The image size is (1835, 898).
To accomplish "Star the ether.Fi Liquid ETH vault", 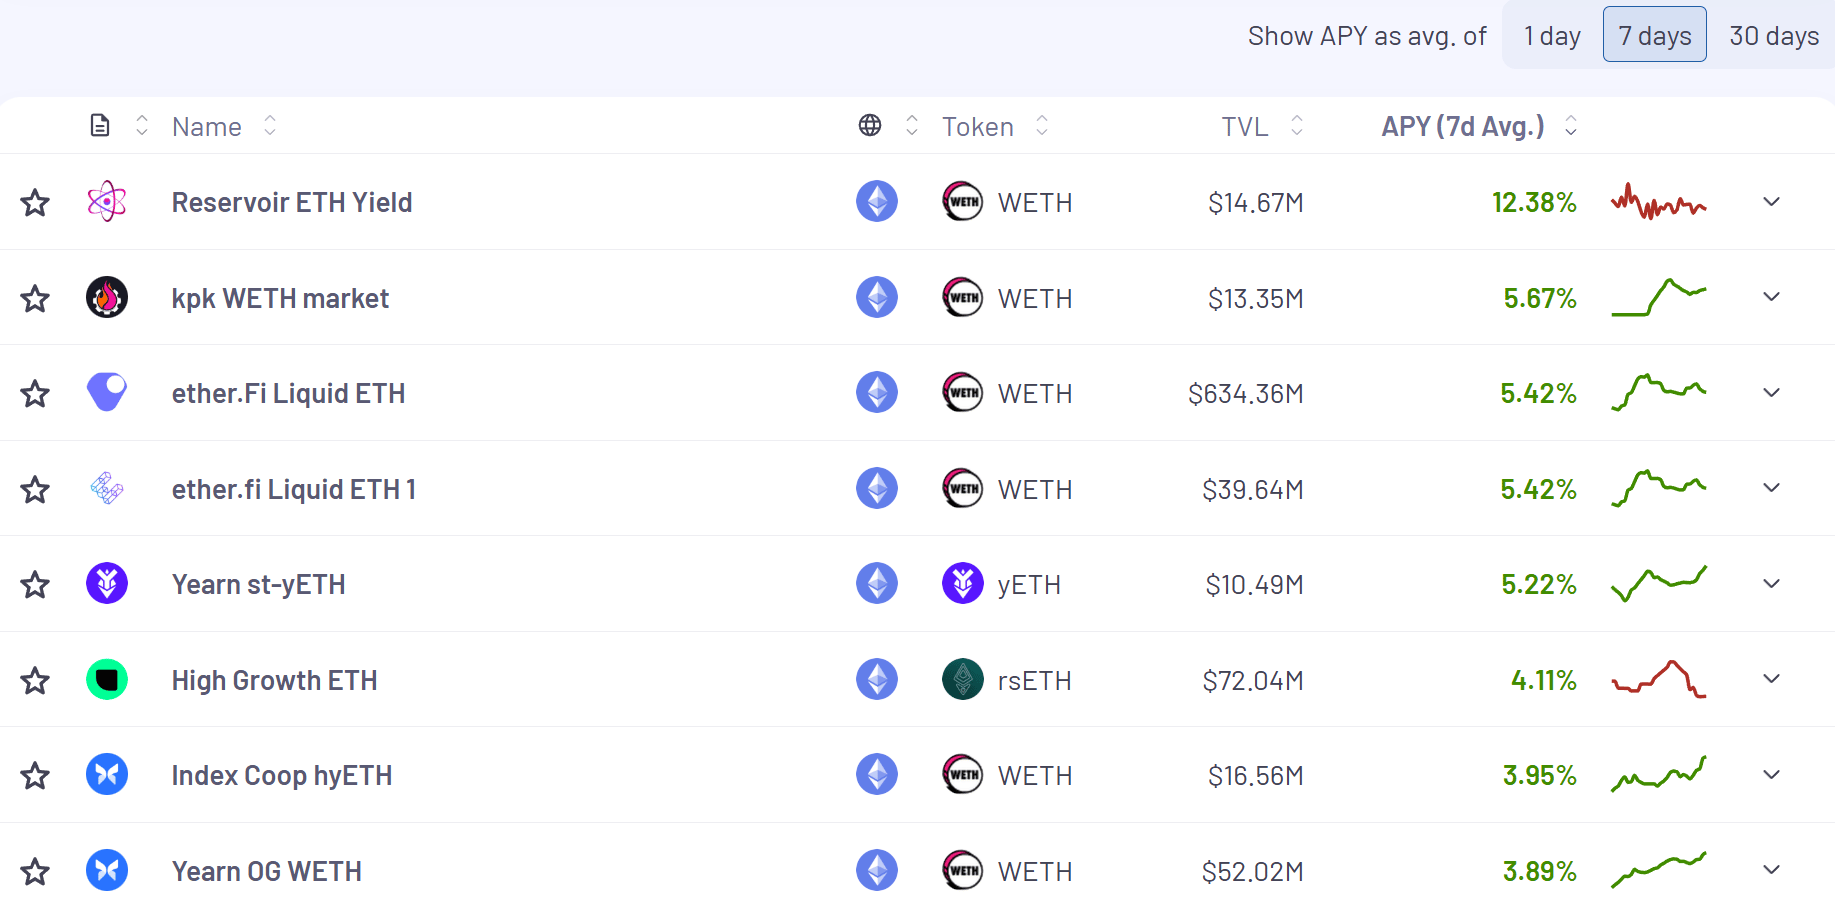I will [35, 394].
